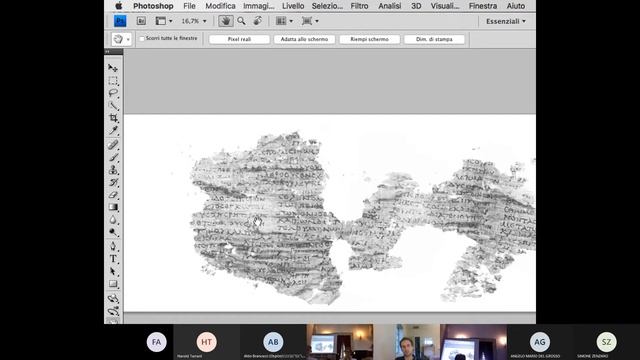Open the Screen Mode dropdown
Screen dimensions: 640x360
point(310,21)
